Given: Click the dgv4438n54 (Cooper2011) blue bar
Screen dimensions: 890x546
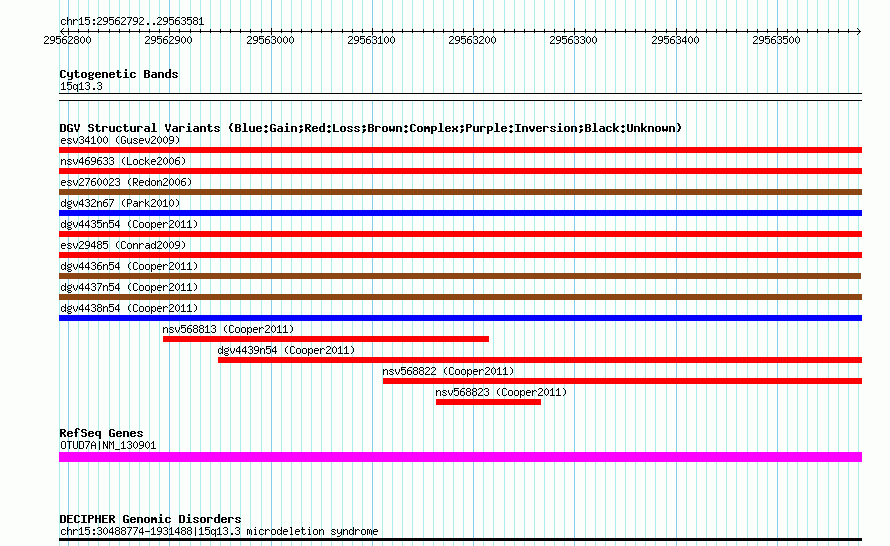Looking at the screenshot, I should [460, 318].
